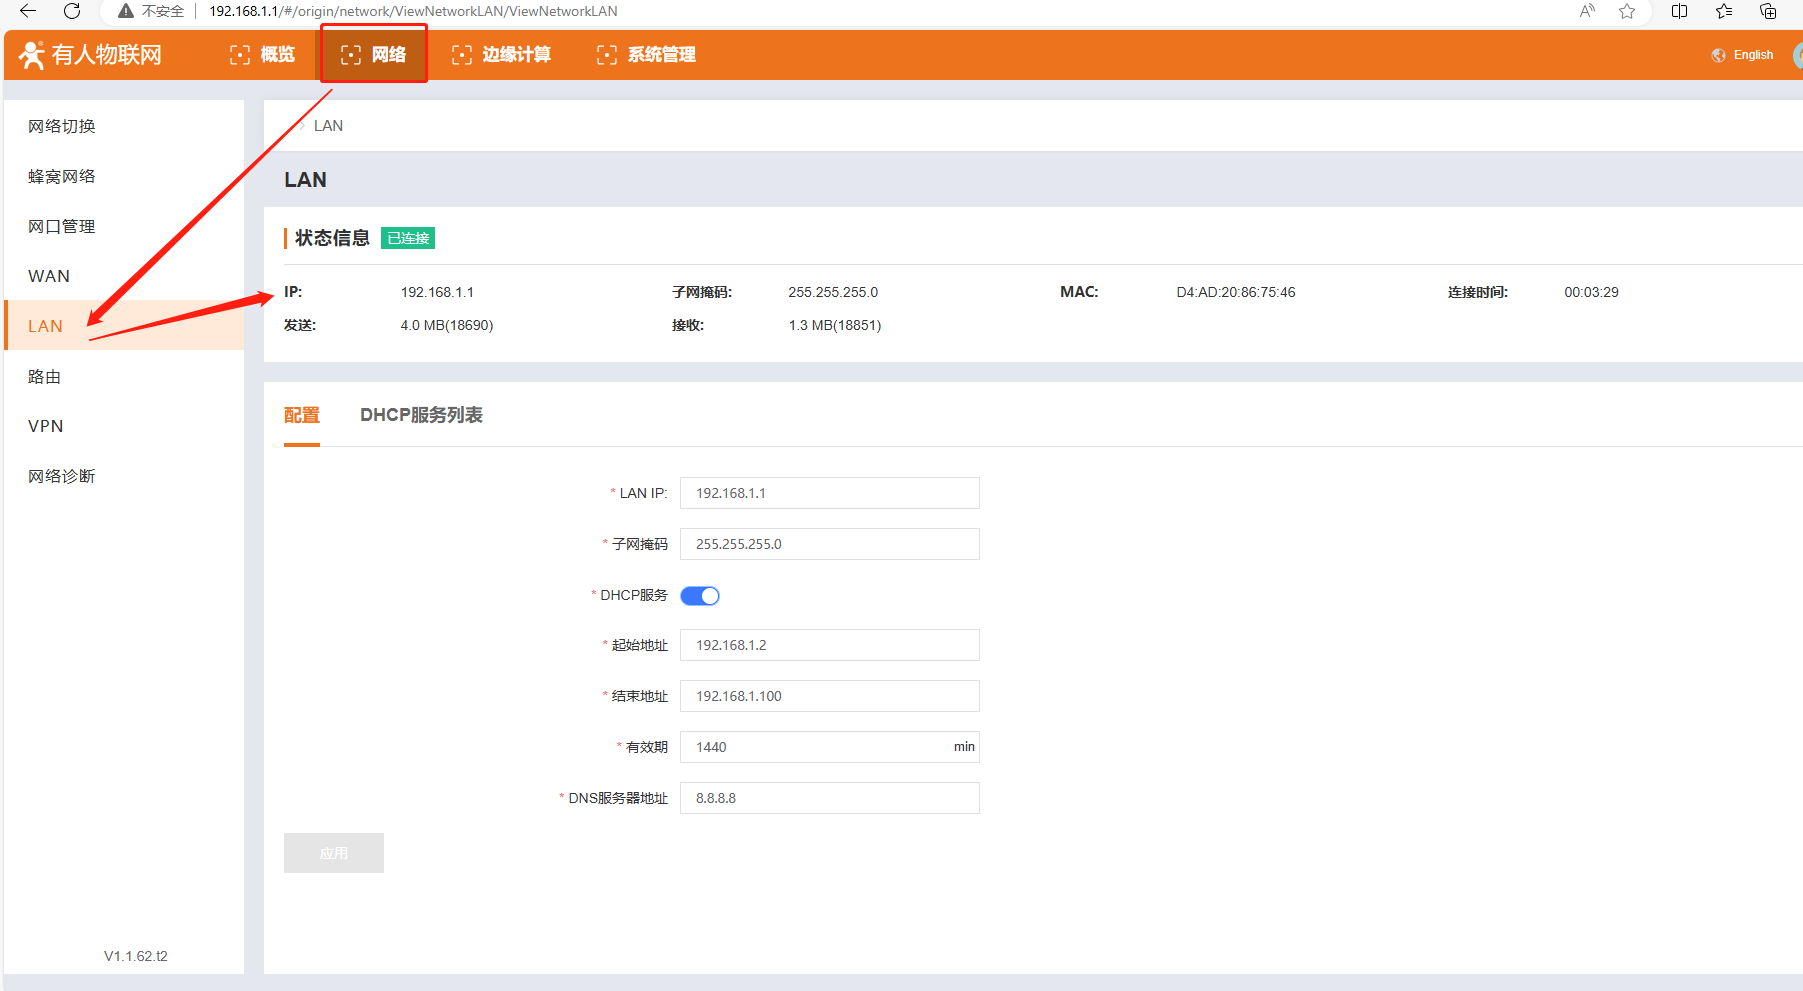Screen dimensions: 1803x991
Task: Click the not secure warning icon
Action: click(x=126, y=11)
